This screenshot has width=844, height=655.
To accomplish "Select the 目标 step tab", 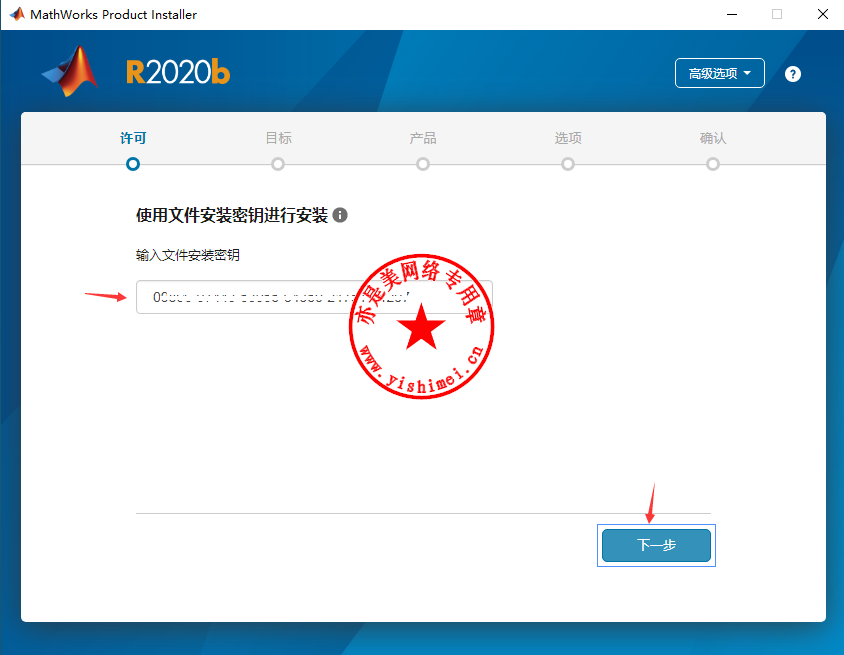I will coord(278,138).
